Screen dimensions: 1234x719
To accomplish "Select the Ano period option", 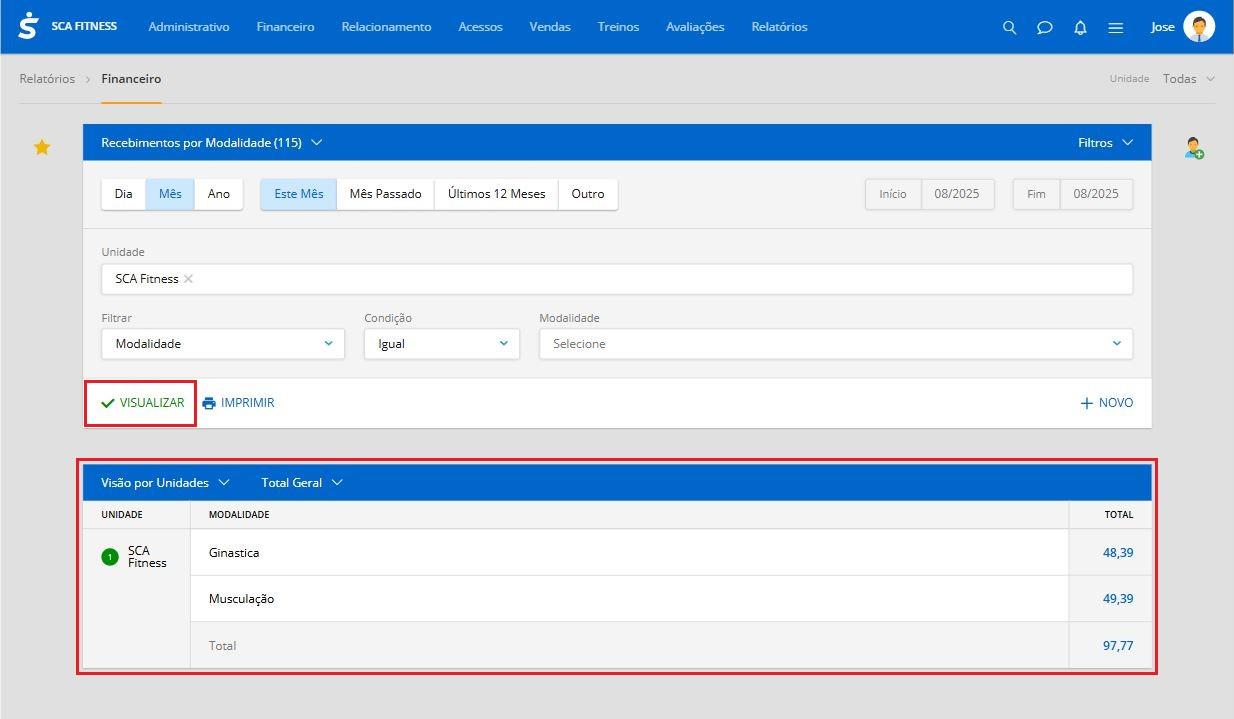I will pos(219,194).
